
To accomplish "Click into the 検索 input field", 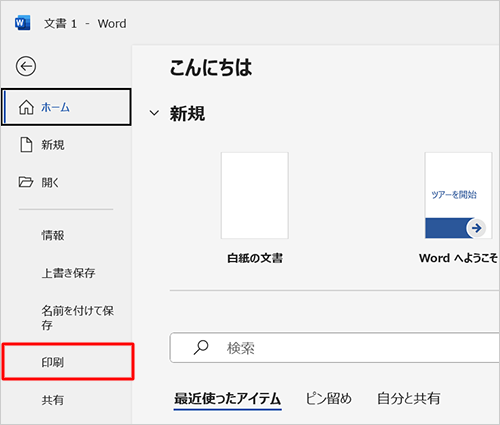I will pyautogui.click(x=335, y=348).
